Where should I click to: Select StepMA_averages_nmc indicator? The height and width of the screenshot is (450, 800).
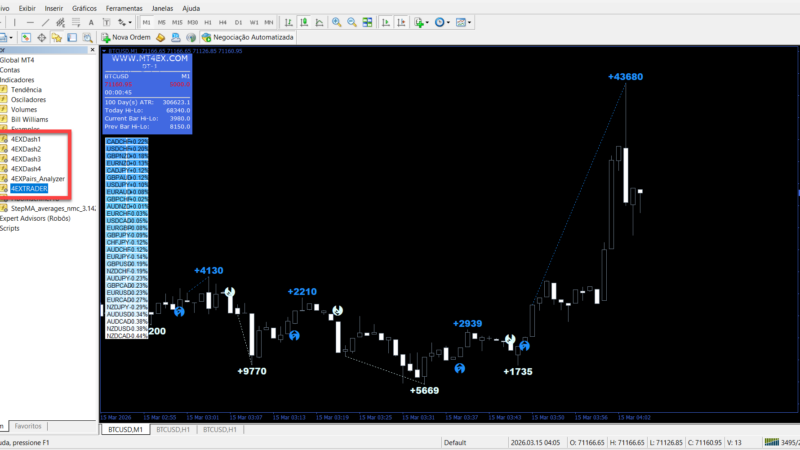point(53,209)
